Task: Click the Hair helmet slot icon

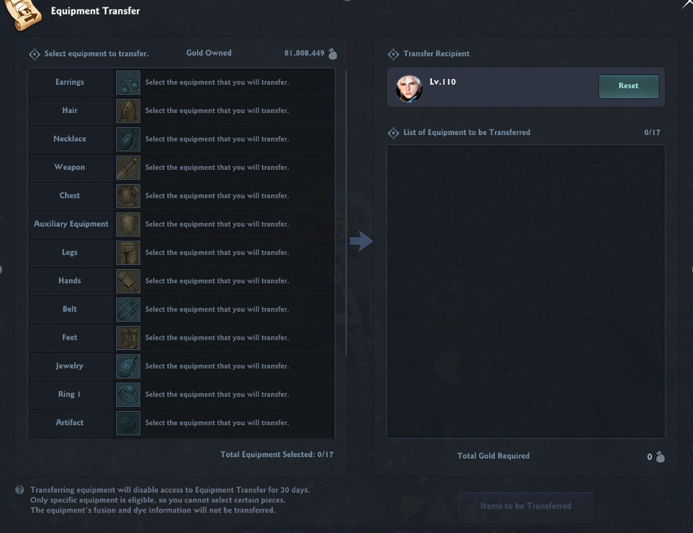Action: click(128, 111)
